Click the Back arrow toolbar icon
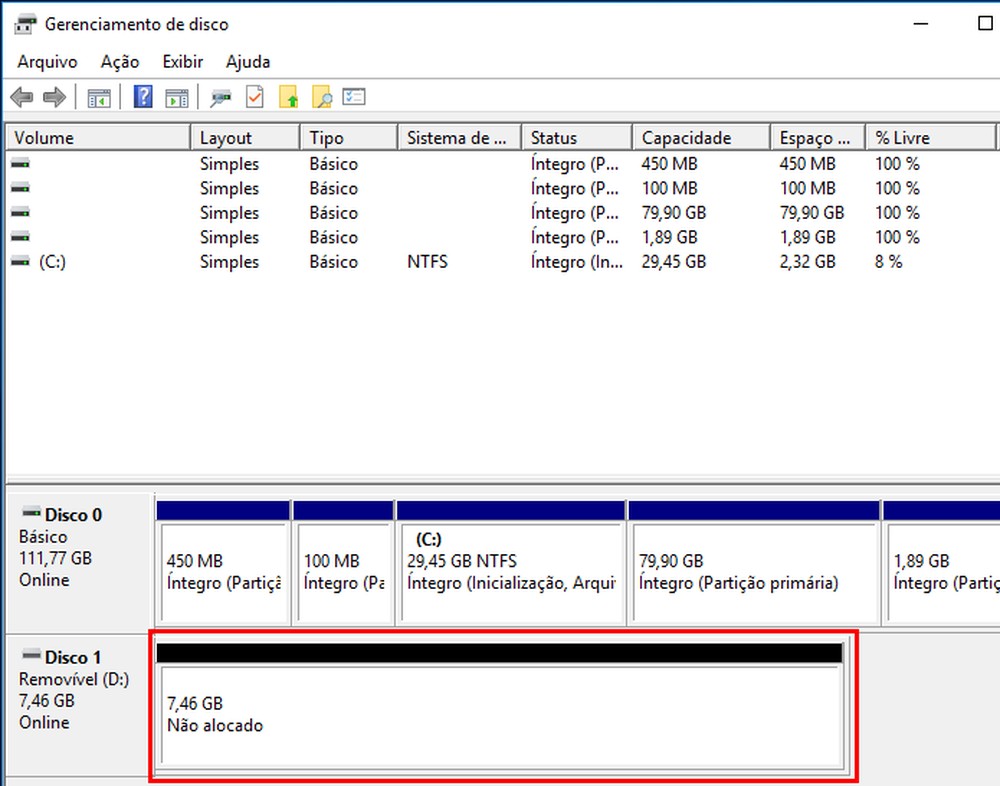 point(22,98)
